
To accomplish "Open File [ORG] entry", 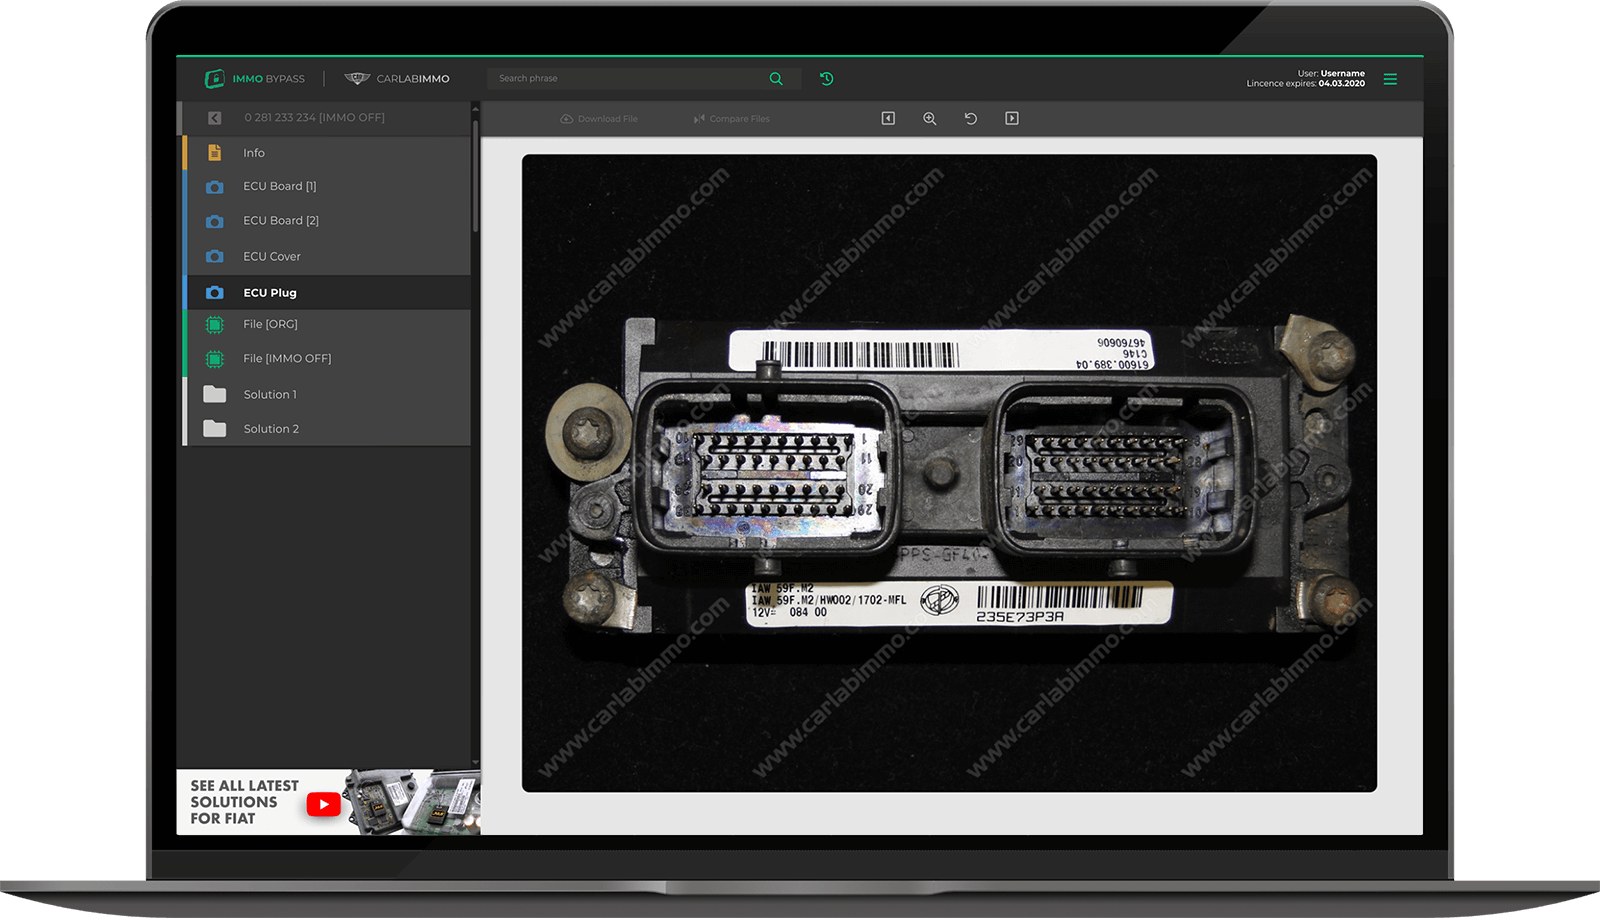I will pyautogui.click(x=327, y=325).
